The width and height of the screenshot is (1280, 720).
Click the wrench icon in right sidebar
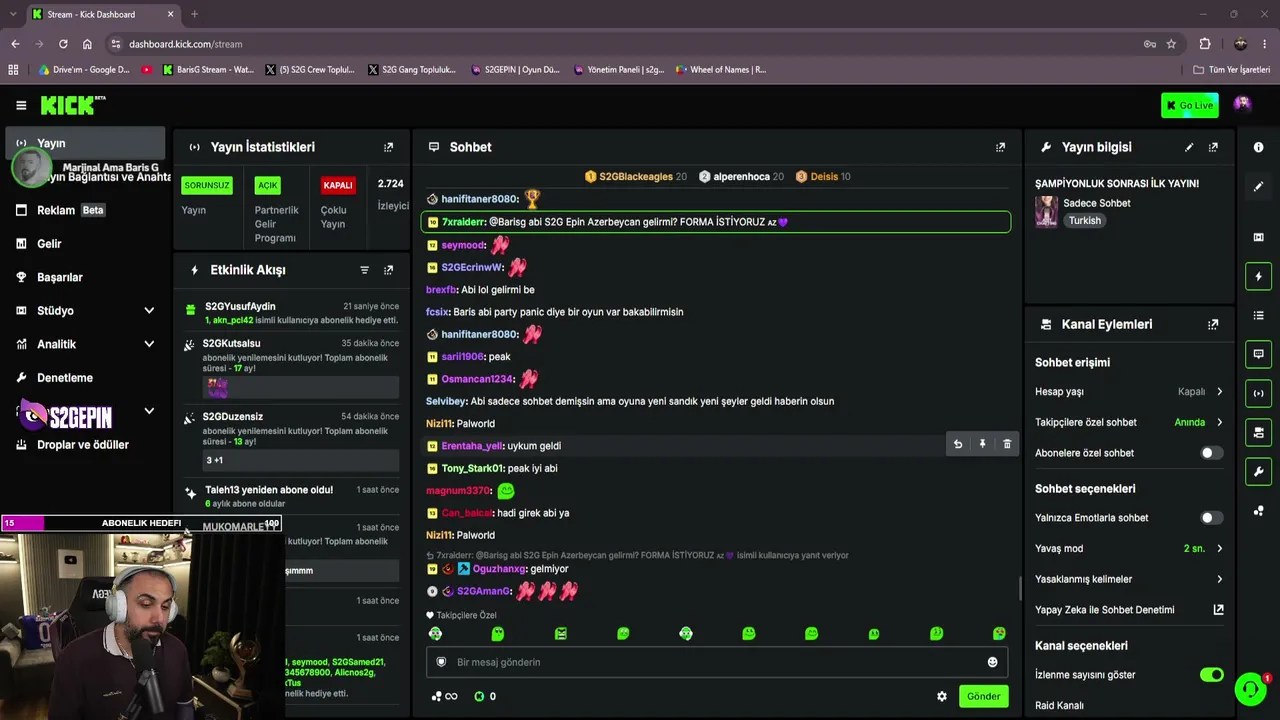[x=1258, y=471]
